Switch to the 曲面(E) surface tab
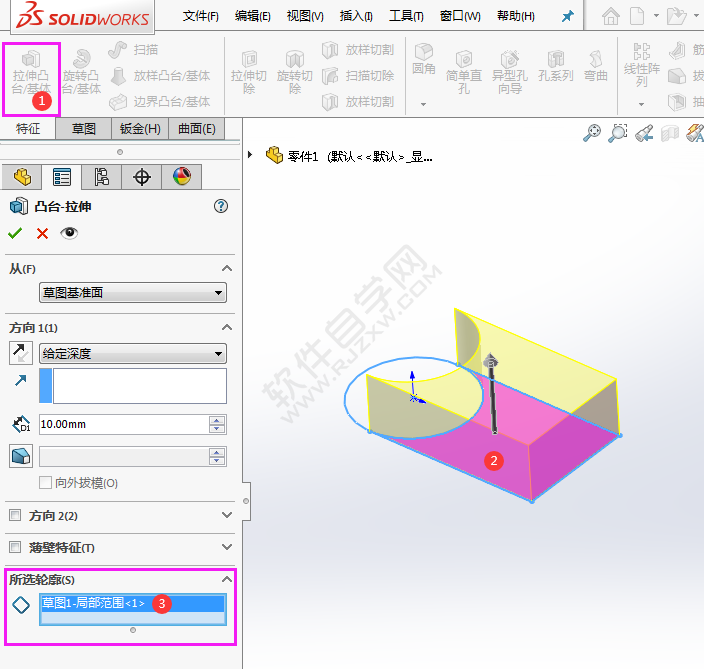 click(197, 129)
